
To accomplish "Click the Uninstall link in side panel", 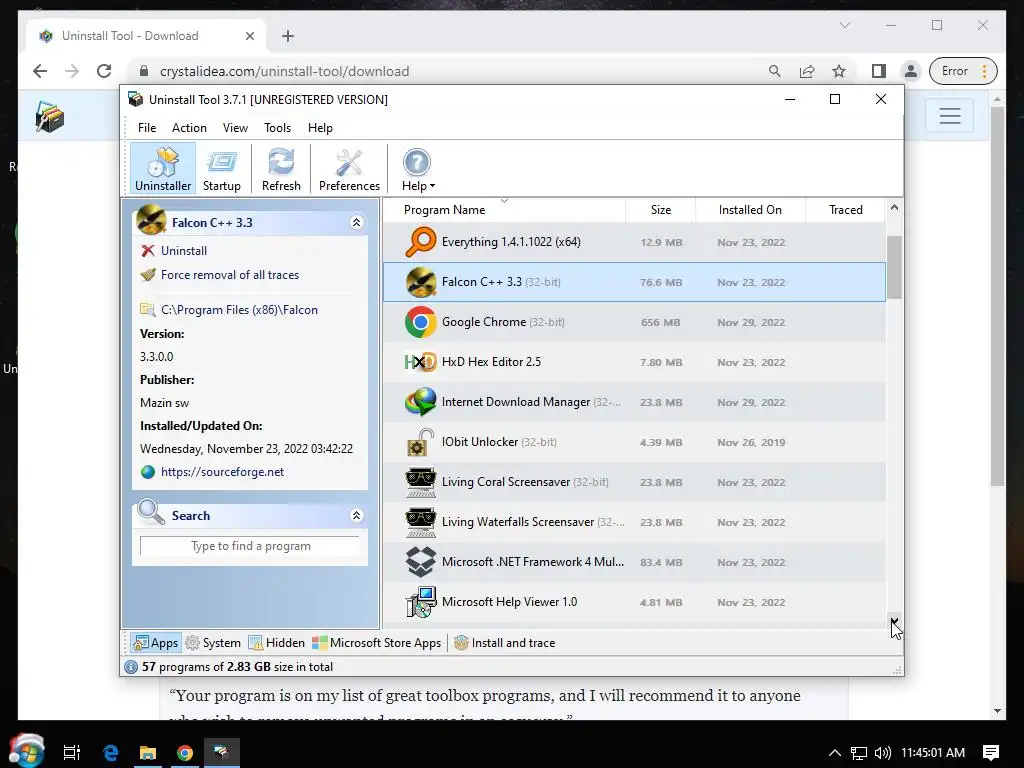I will tap(184, 251).
